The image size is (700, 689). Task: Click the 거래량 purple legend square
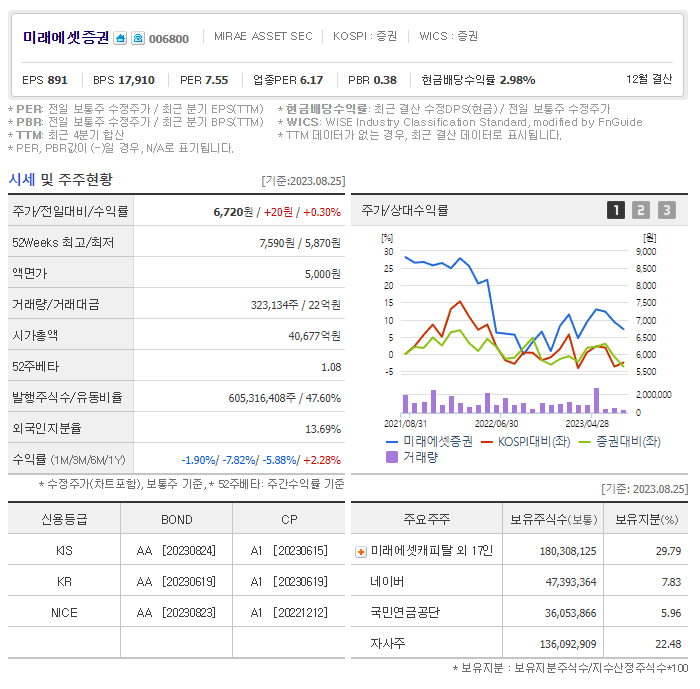click(392, 457)
